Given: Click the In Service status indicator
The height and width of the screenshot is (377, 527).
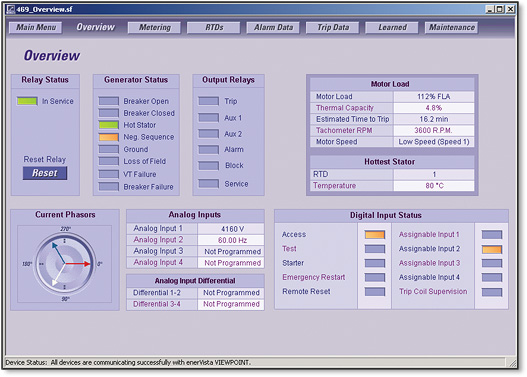Looking at the screenshot, I should [x=27, y=101].
